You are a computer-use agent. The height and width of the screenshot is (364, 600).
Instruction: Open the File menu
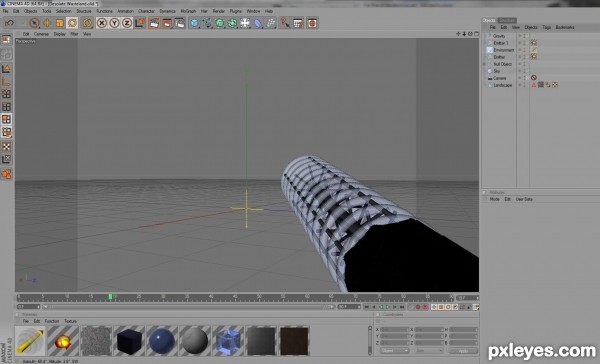5,11
